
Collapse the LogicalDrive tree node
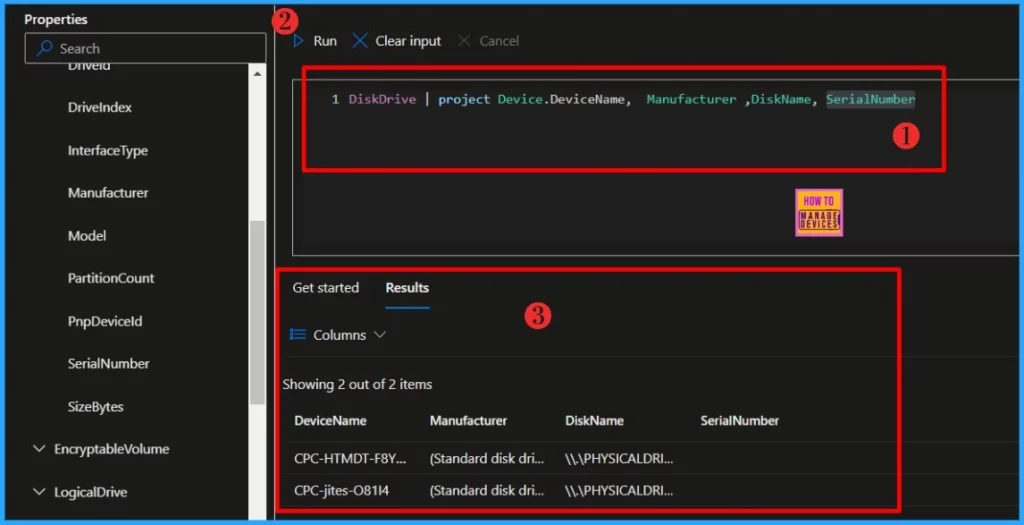39,492
